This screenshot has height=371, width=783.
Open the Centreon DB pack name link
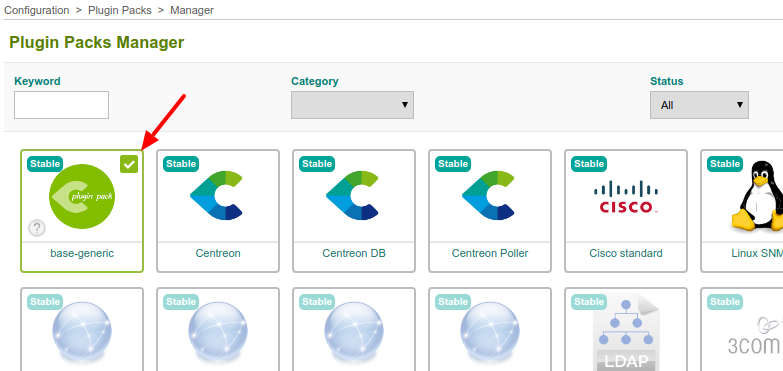pos(354,253)
